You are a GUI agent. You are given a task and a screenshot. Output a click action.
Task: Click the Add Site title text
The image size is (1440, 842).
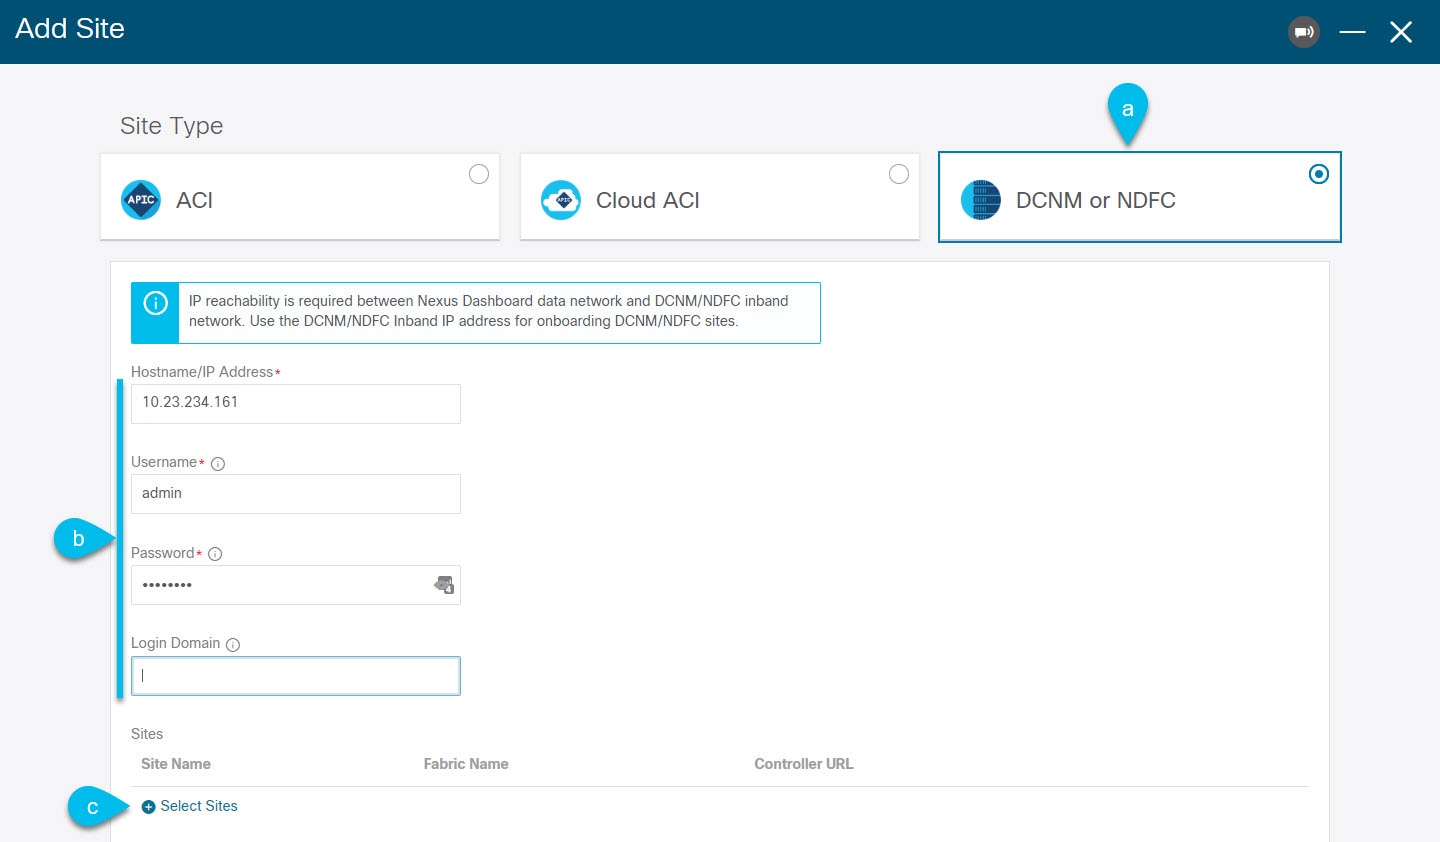[70, 29]
